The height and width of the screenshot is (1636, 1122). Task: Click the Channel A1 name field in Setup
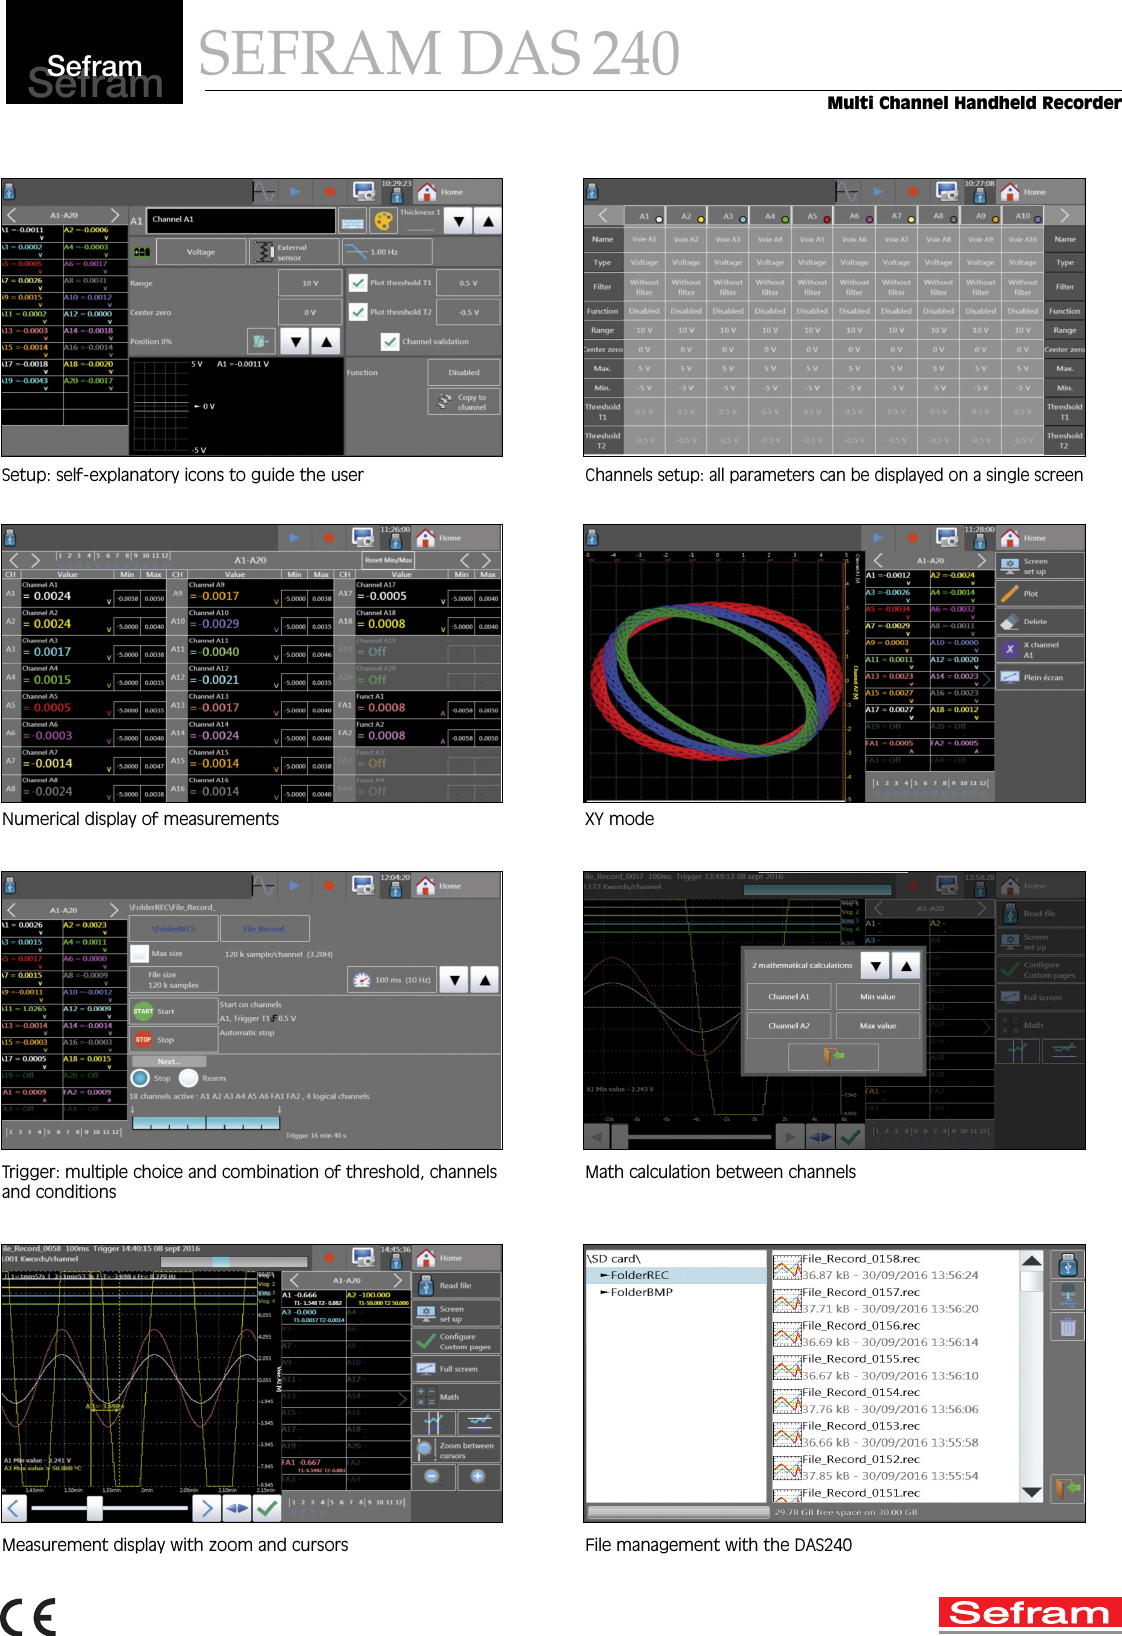pos(242,220)
